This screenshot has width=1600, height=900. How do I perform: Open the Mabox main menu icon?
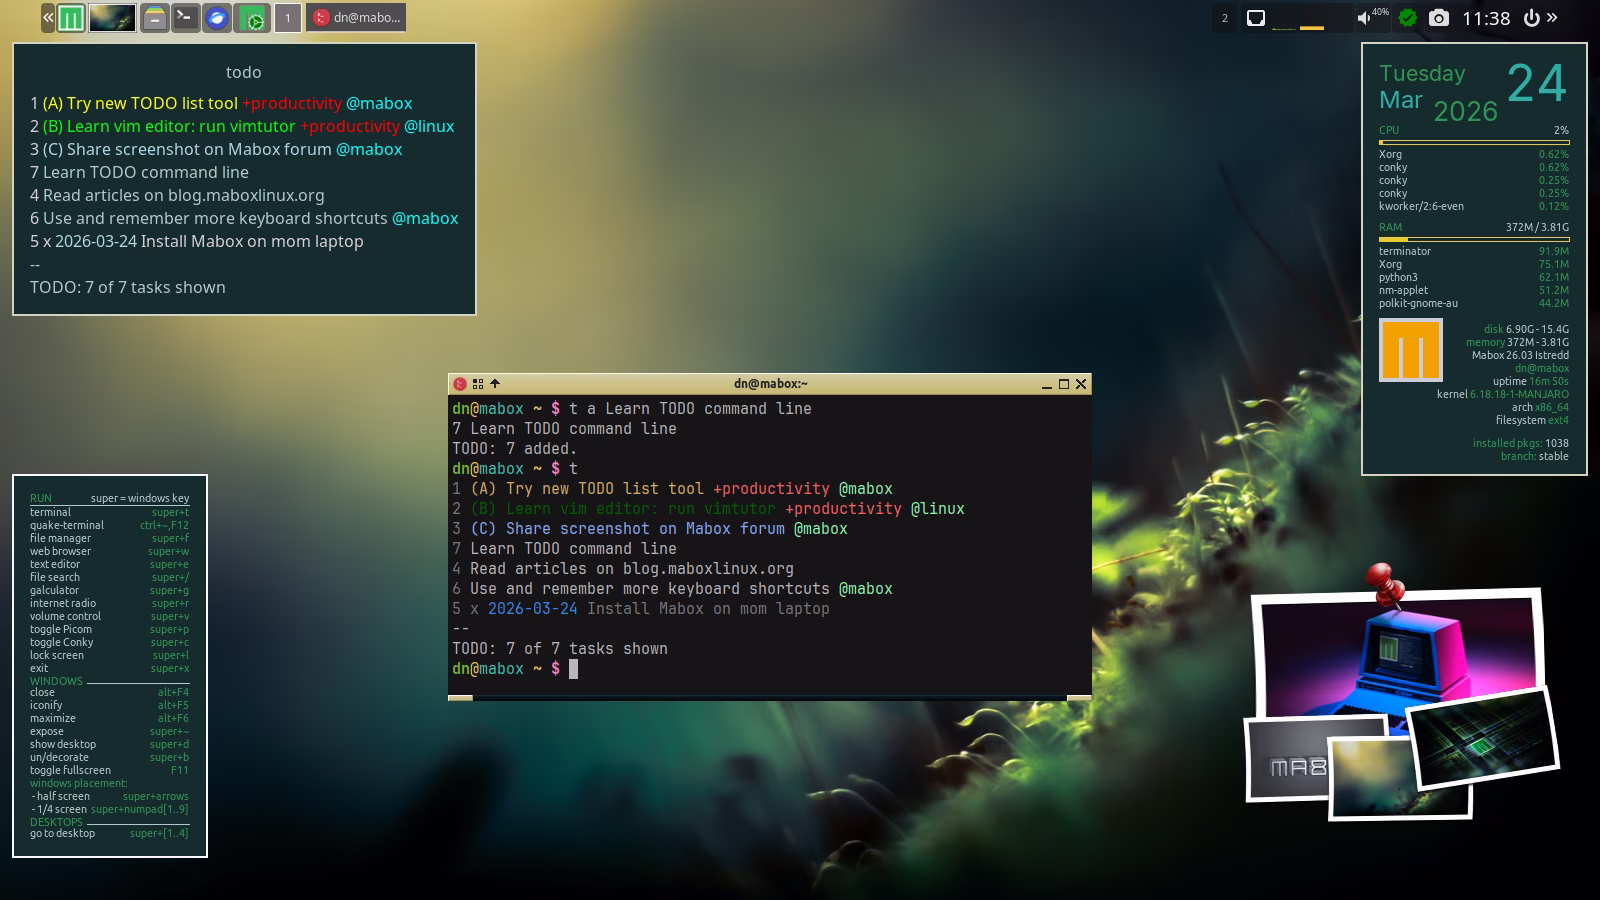click(x=70, y=18)
